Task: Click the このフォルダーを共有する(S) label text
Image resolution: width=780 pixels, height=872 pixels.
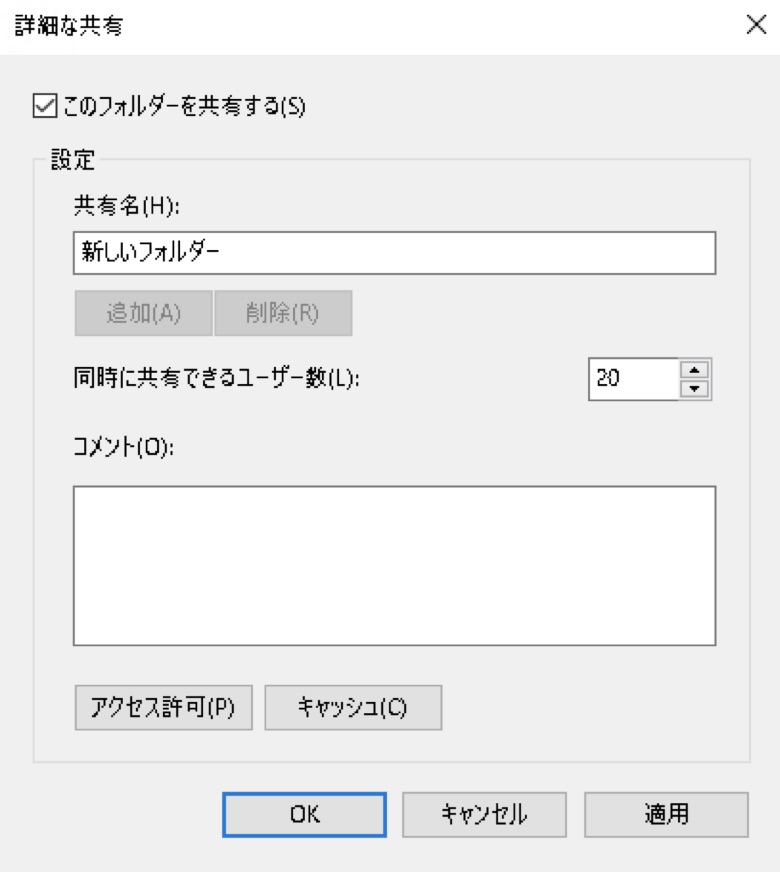Action: pos(182,106)
